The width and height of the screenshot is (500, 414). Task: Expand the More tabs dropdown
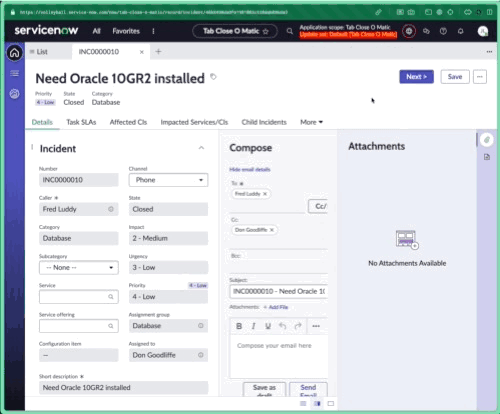311,122
